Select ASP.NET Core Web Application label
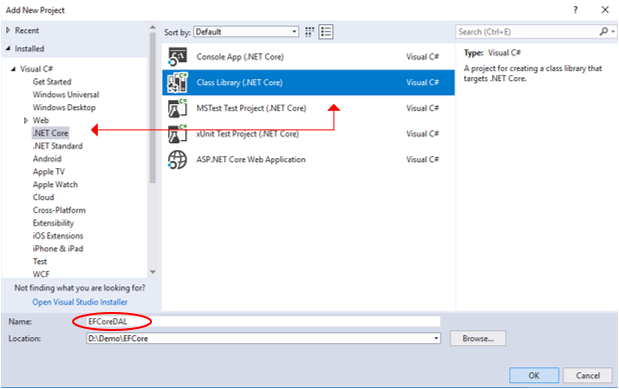Screen dimensions: 619x389 click(x=251, y=160)
